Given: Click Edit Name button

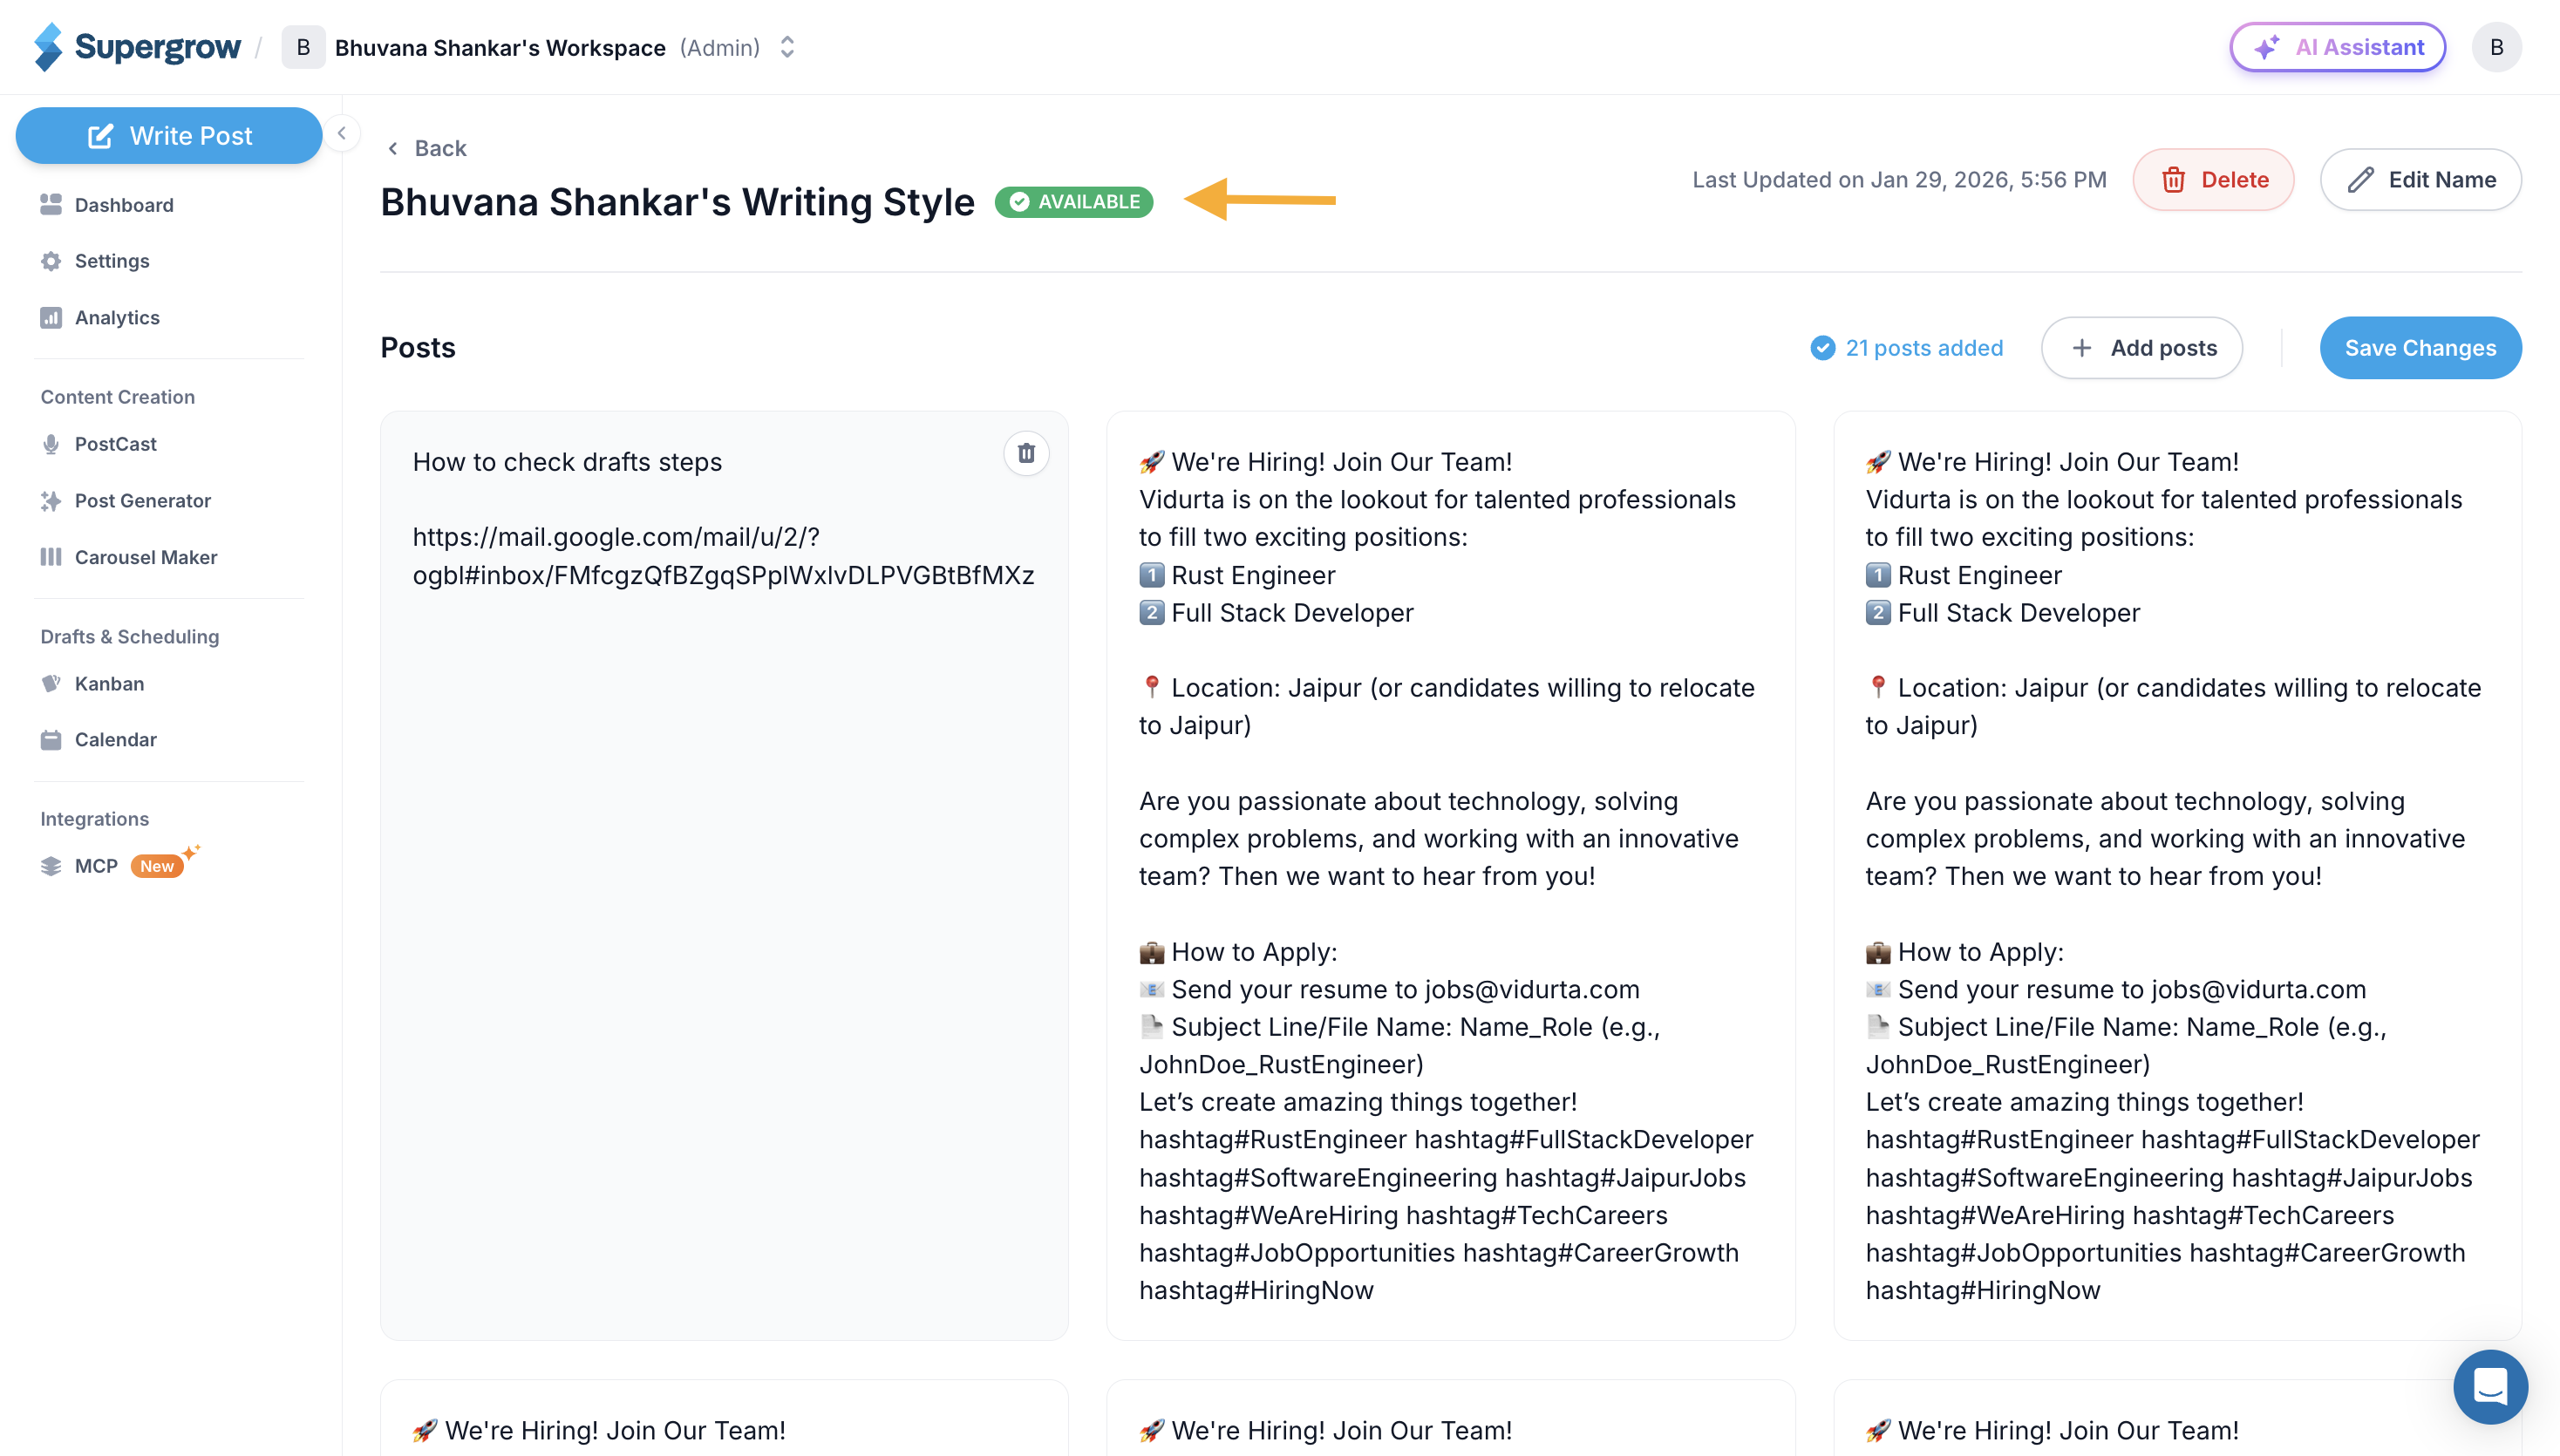Looking at the screenshot, I should click(x=2420, y=180).
